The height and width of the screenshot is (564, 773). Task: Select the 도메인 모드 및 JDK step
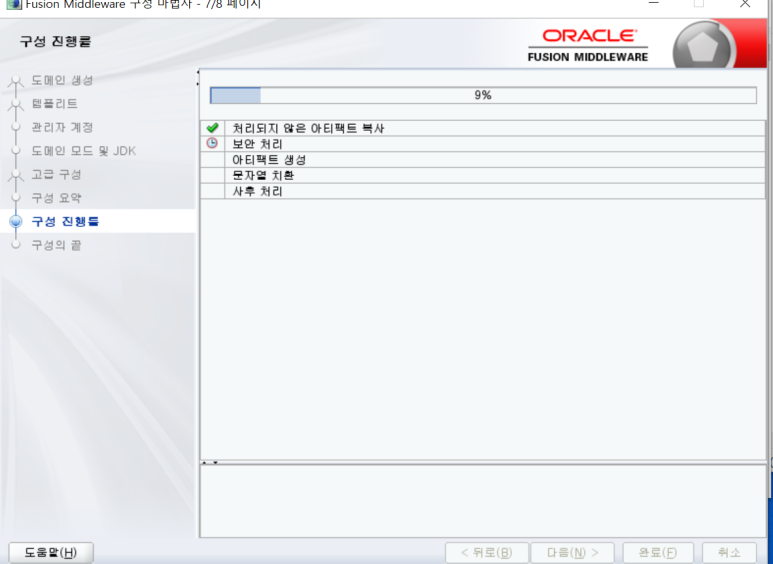pos(84,151)
